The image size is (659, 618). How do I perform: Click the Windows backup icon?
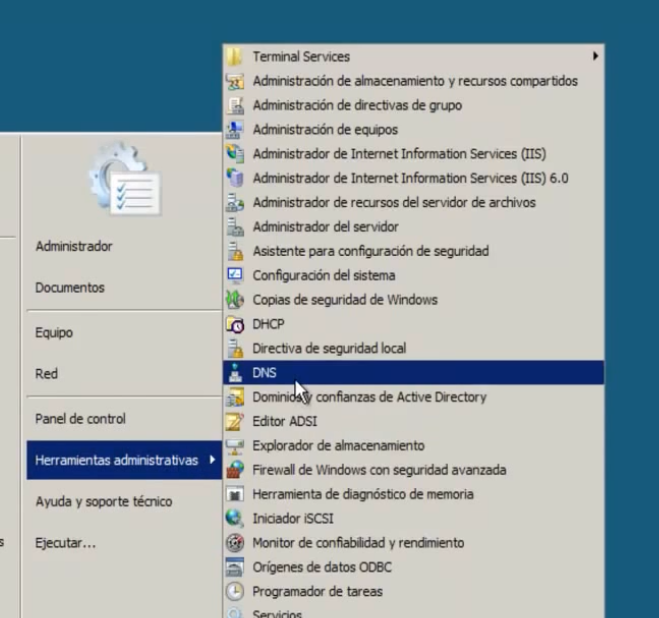(x=235, y=300)
